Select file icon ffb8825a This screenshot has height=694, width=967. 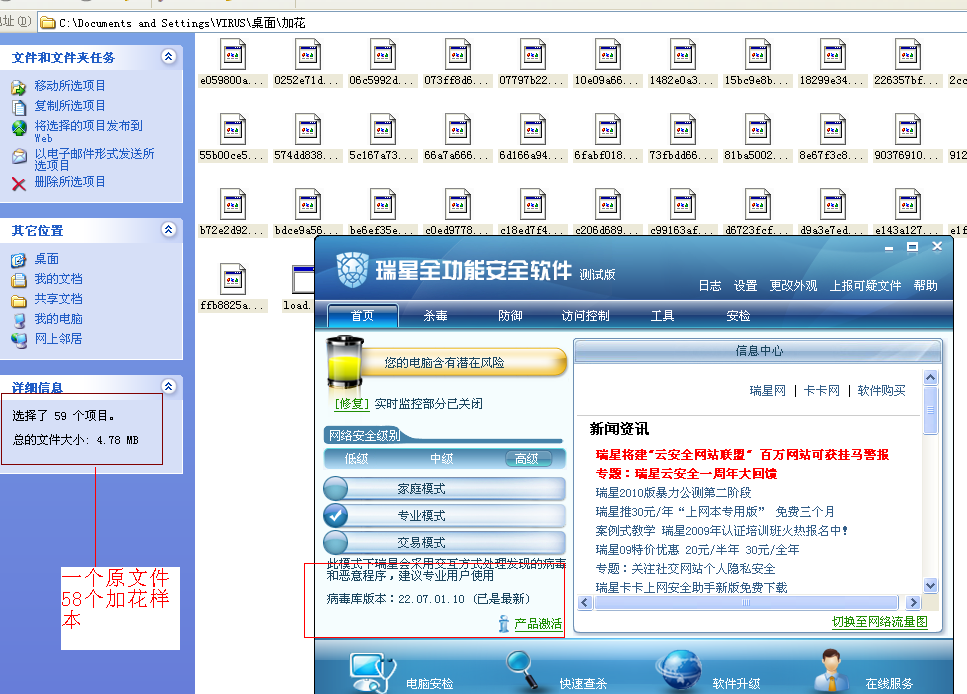tap(233, 279)
